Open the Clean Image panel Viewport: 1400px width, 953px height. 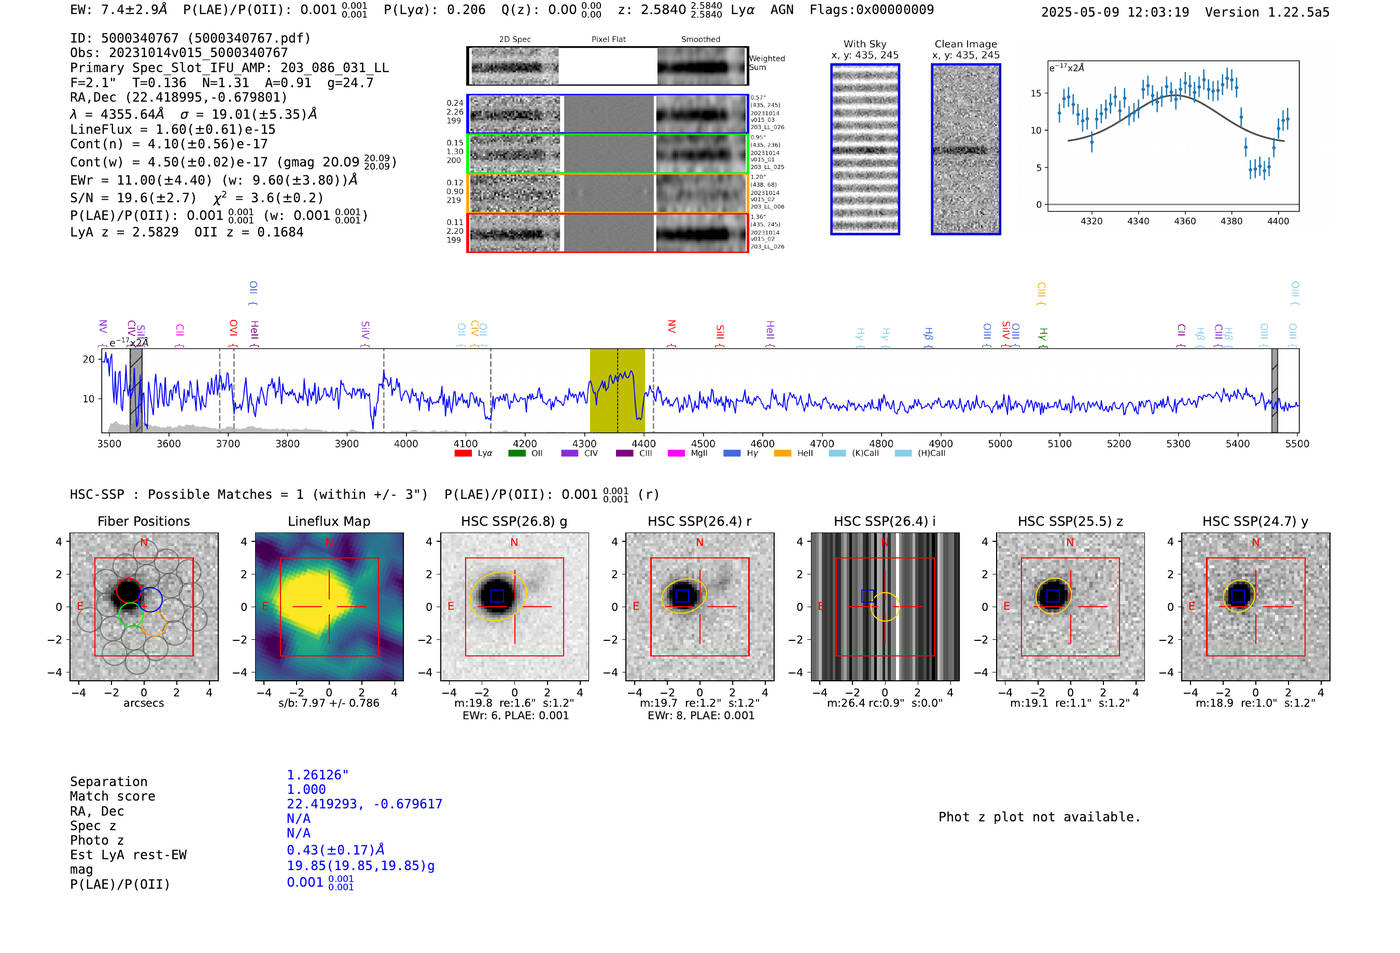pyautogui.click(x=966, y=150)
